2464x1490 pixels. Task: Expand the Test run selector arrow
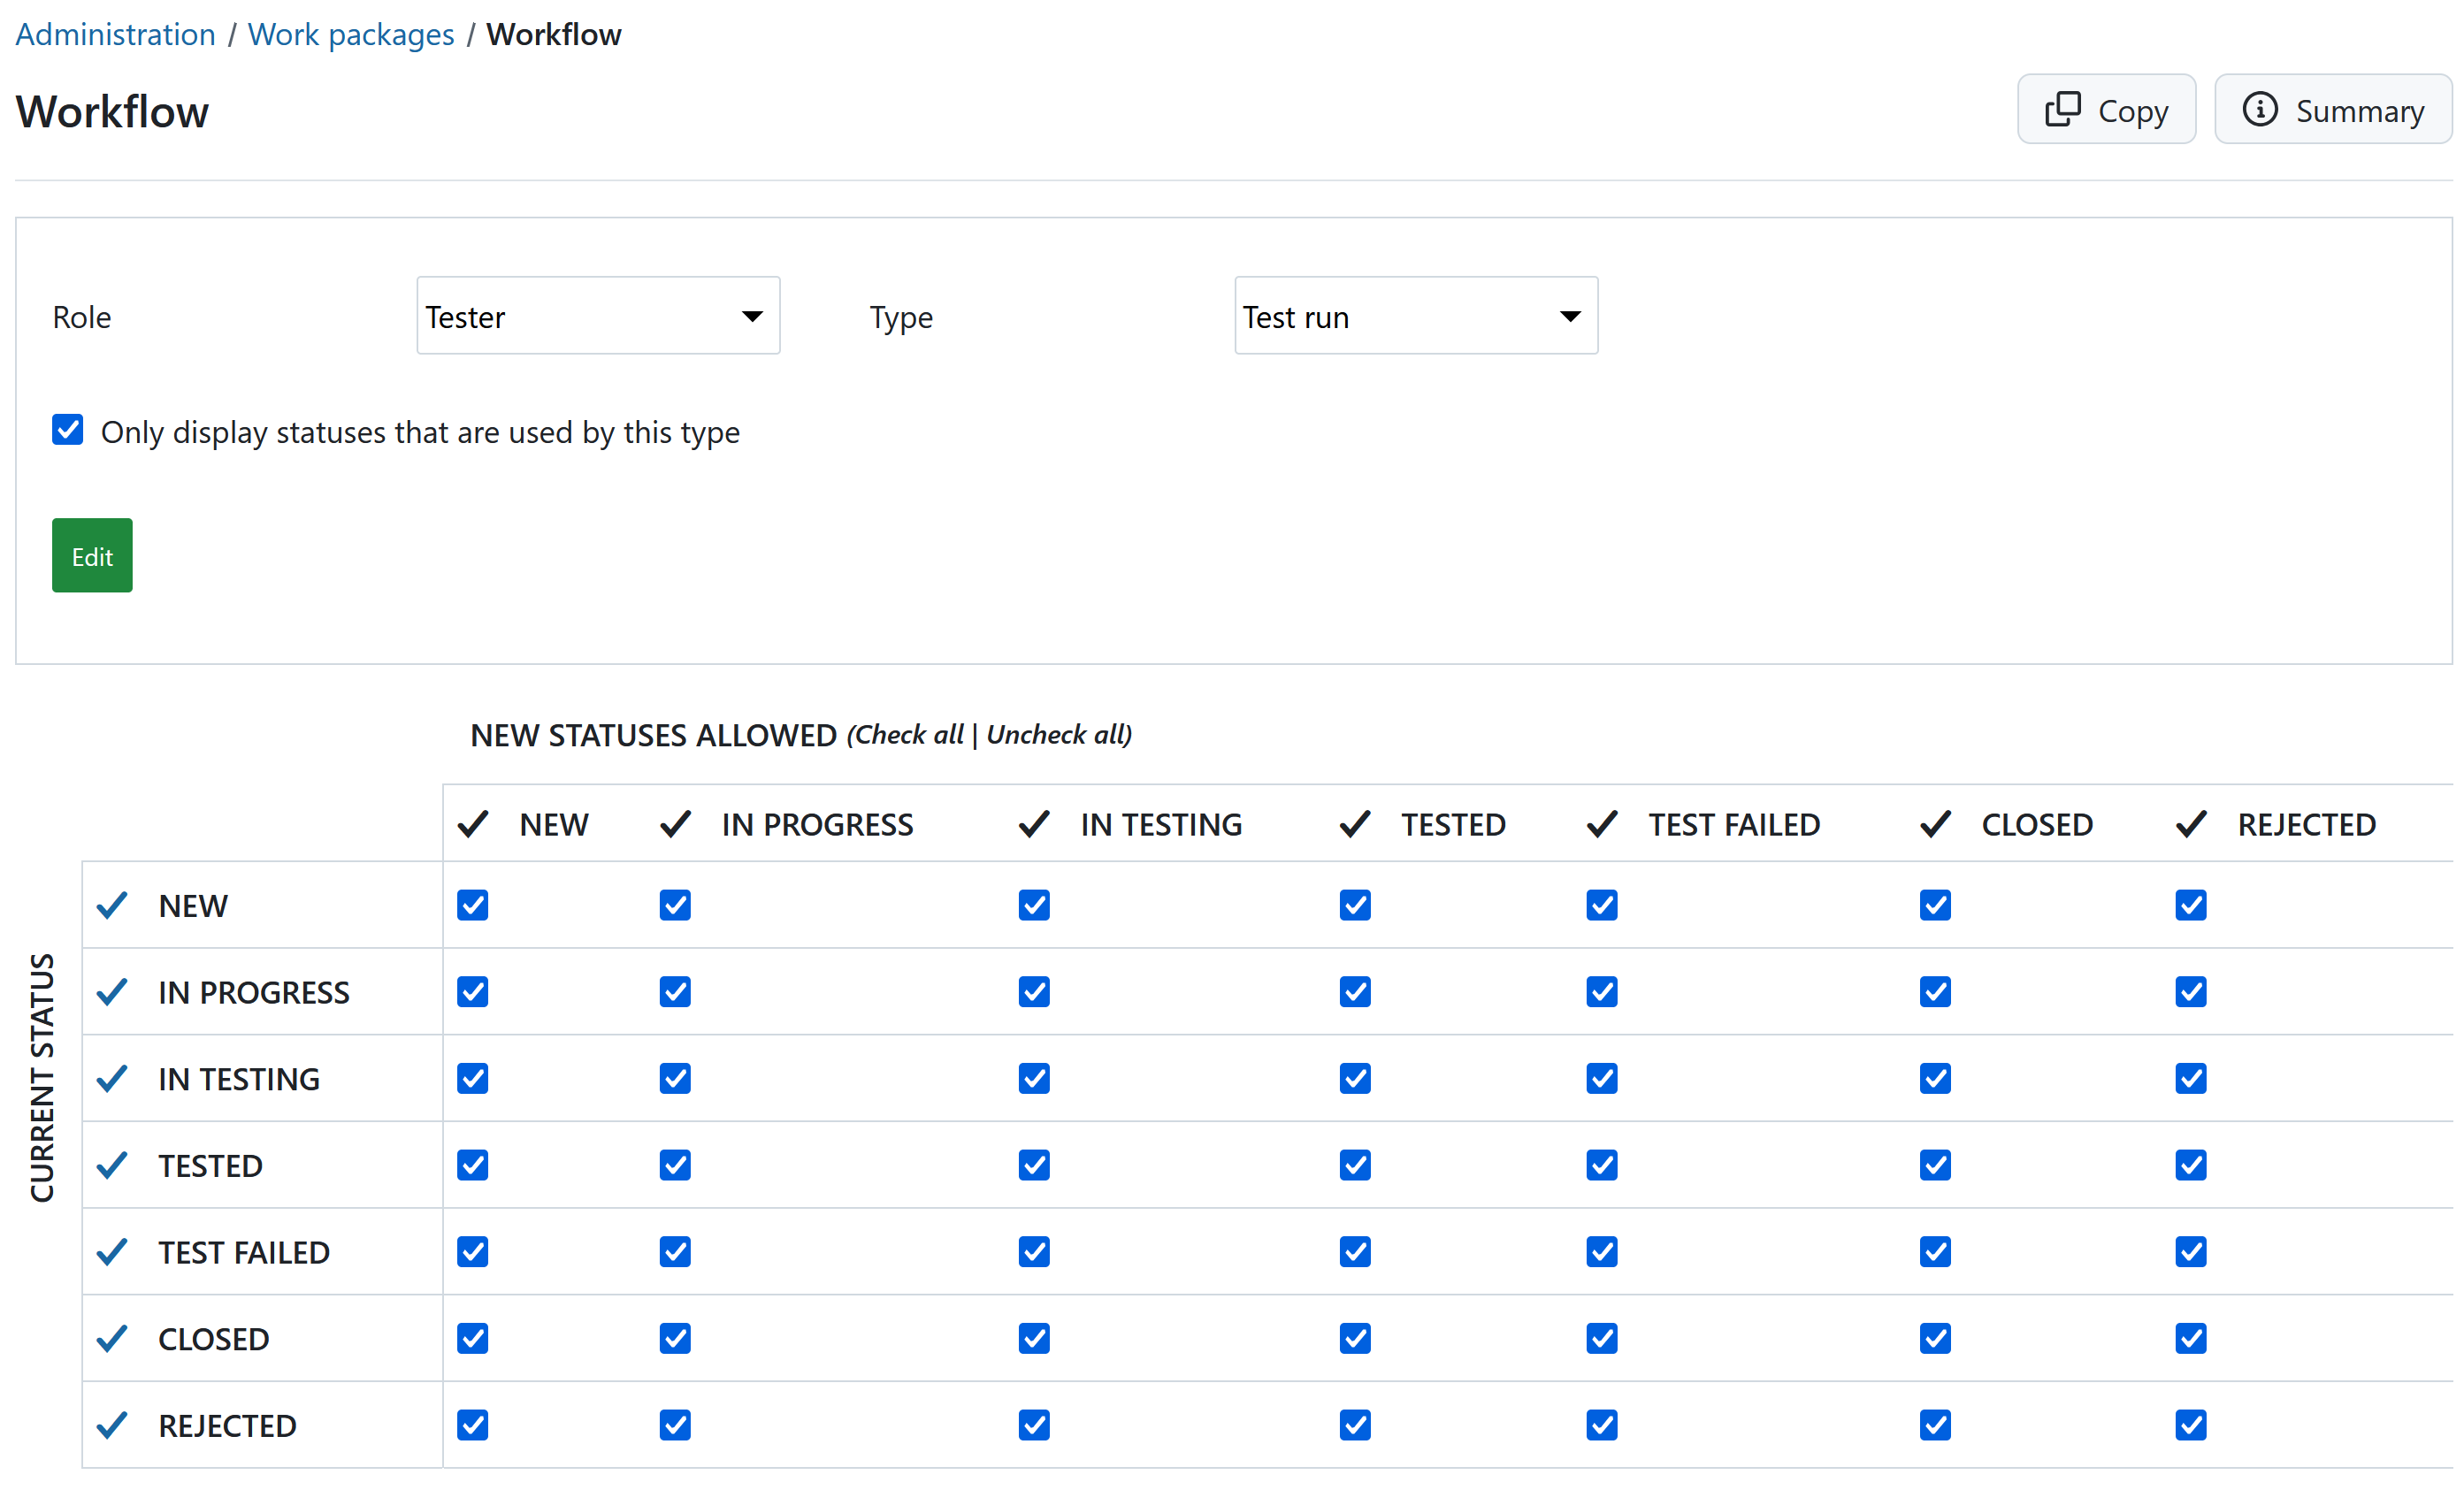pos(1569,315)
